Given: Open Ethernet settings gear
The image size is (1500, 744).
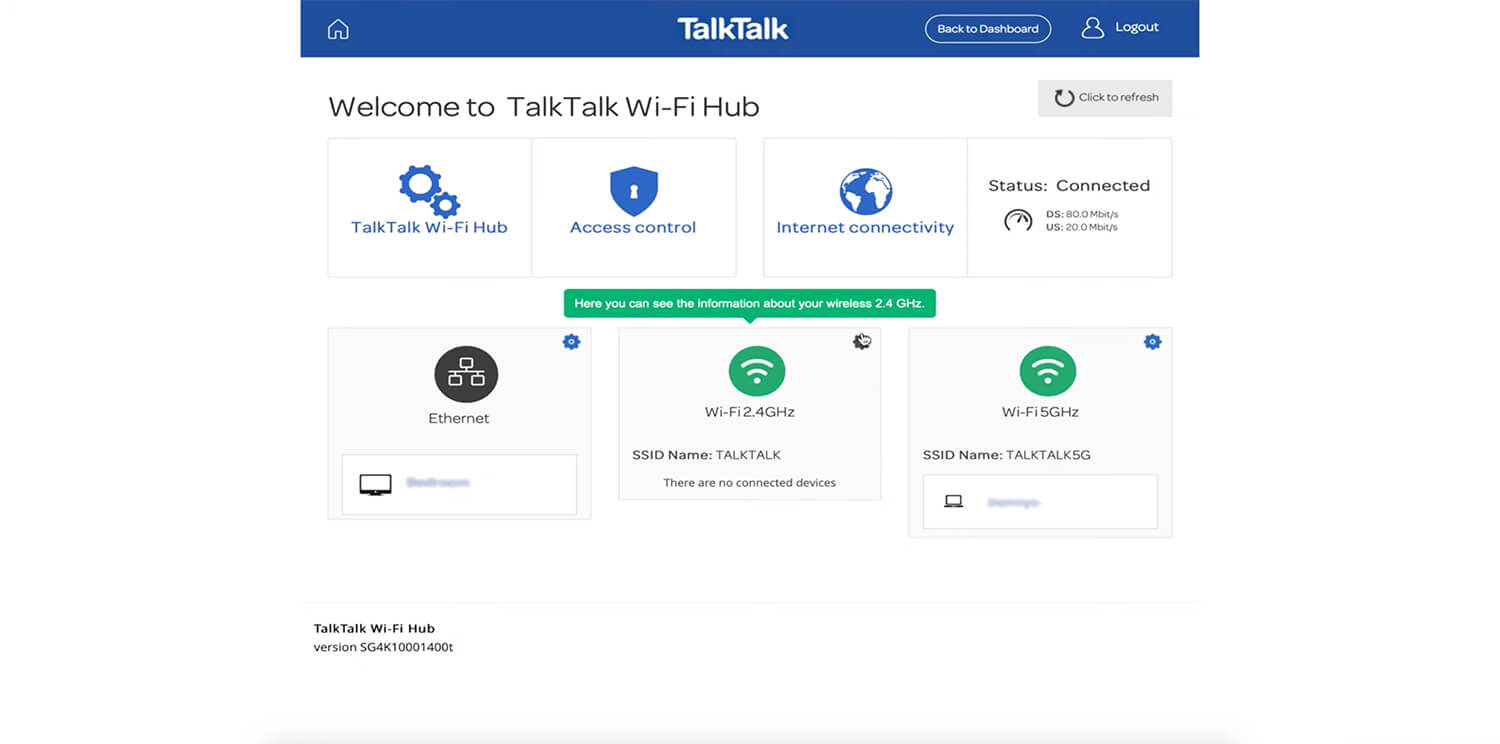Looking at the screenshot, I should (571, 342).
